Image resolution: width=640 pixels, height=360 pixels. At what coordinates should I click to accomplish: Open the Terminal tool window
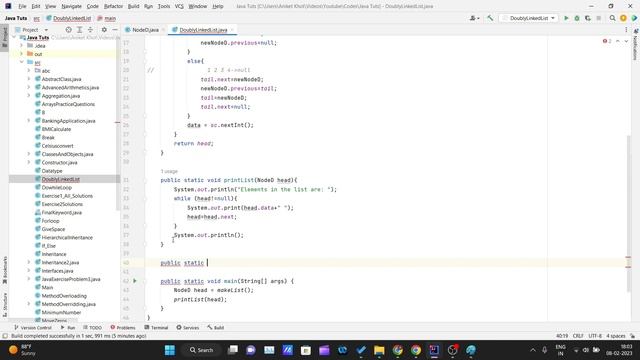click(x=156, y=328)
